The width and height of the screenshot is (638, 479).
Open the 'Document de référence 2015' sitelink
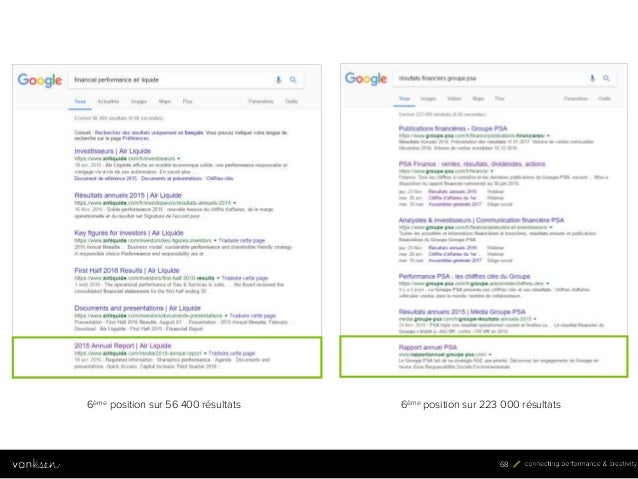106,178
